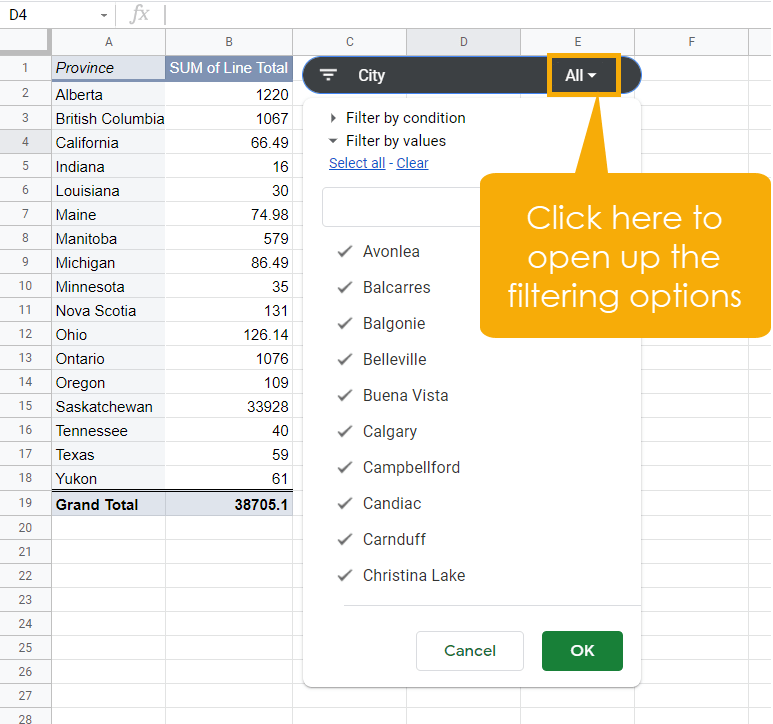Select the Saskatchewan cell

coord(108,407)
